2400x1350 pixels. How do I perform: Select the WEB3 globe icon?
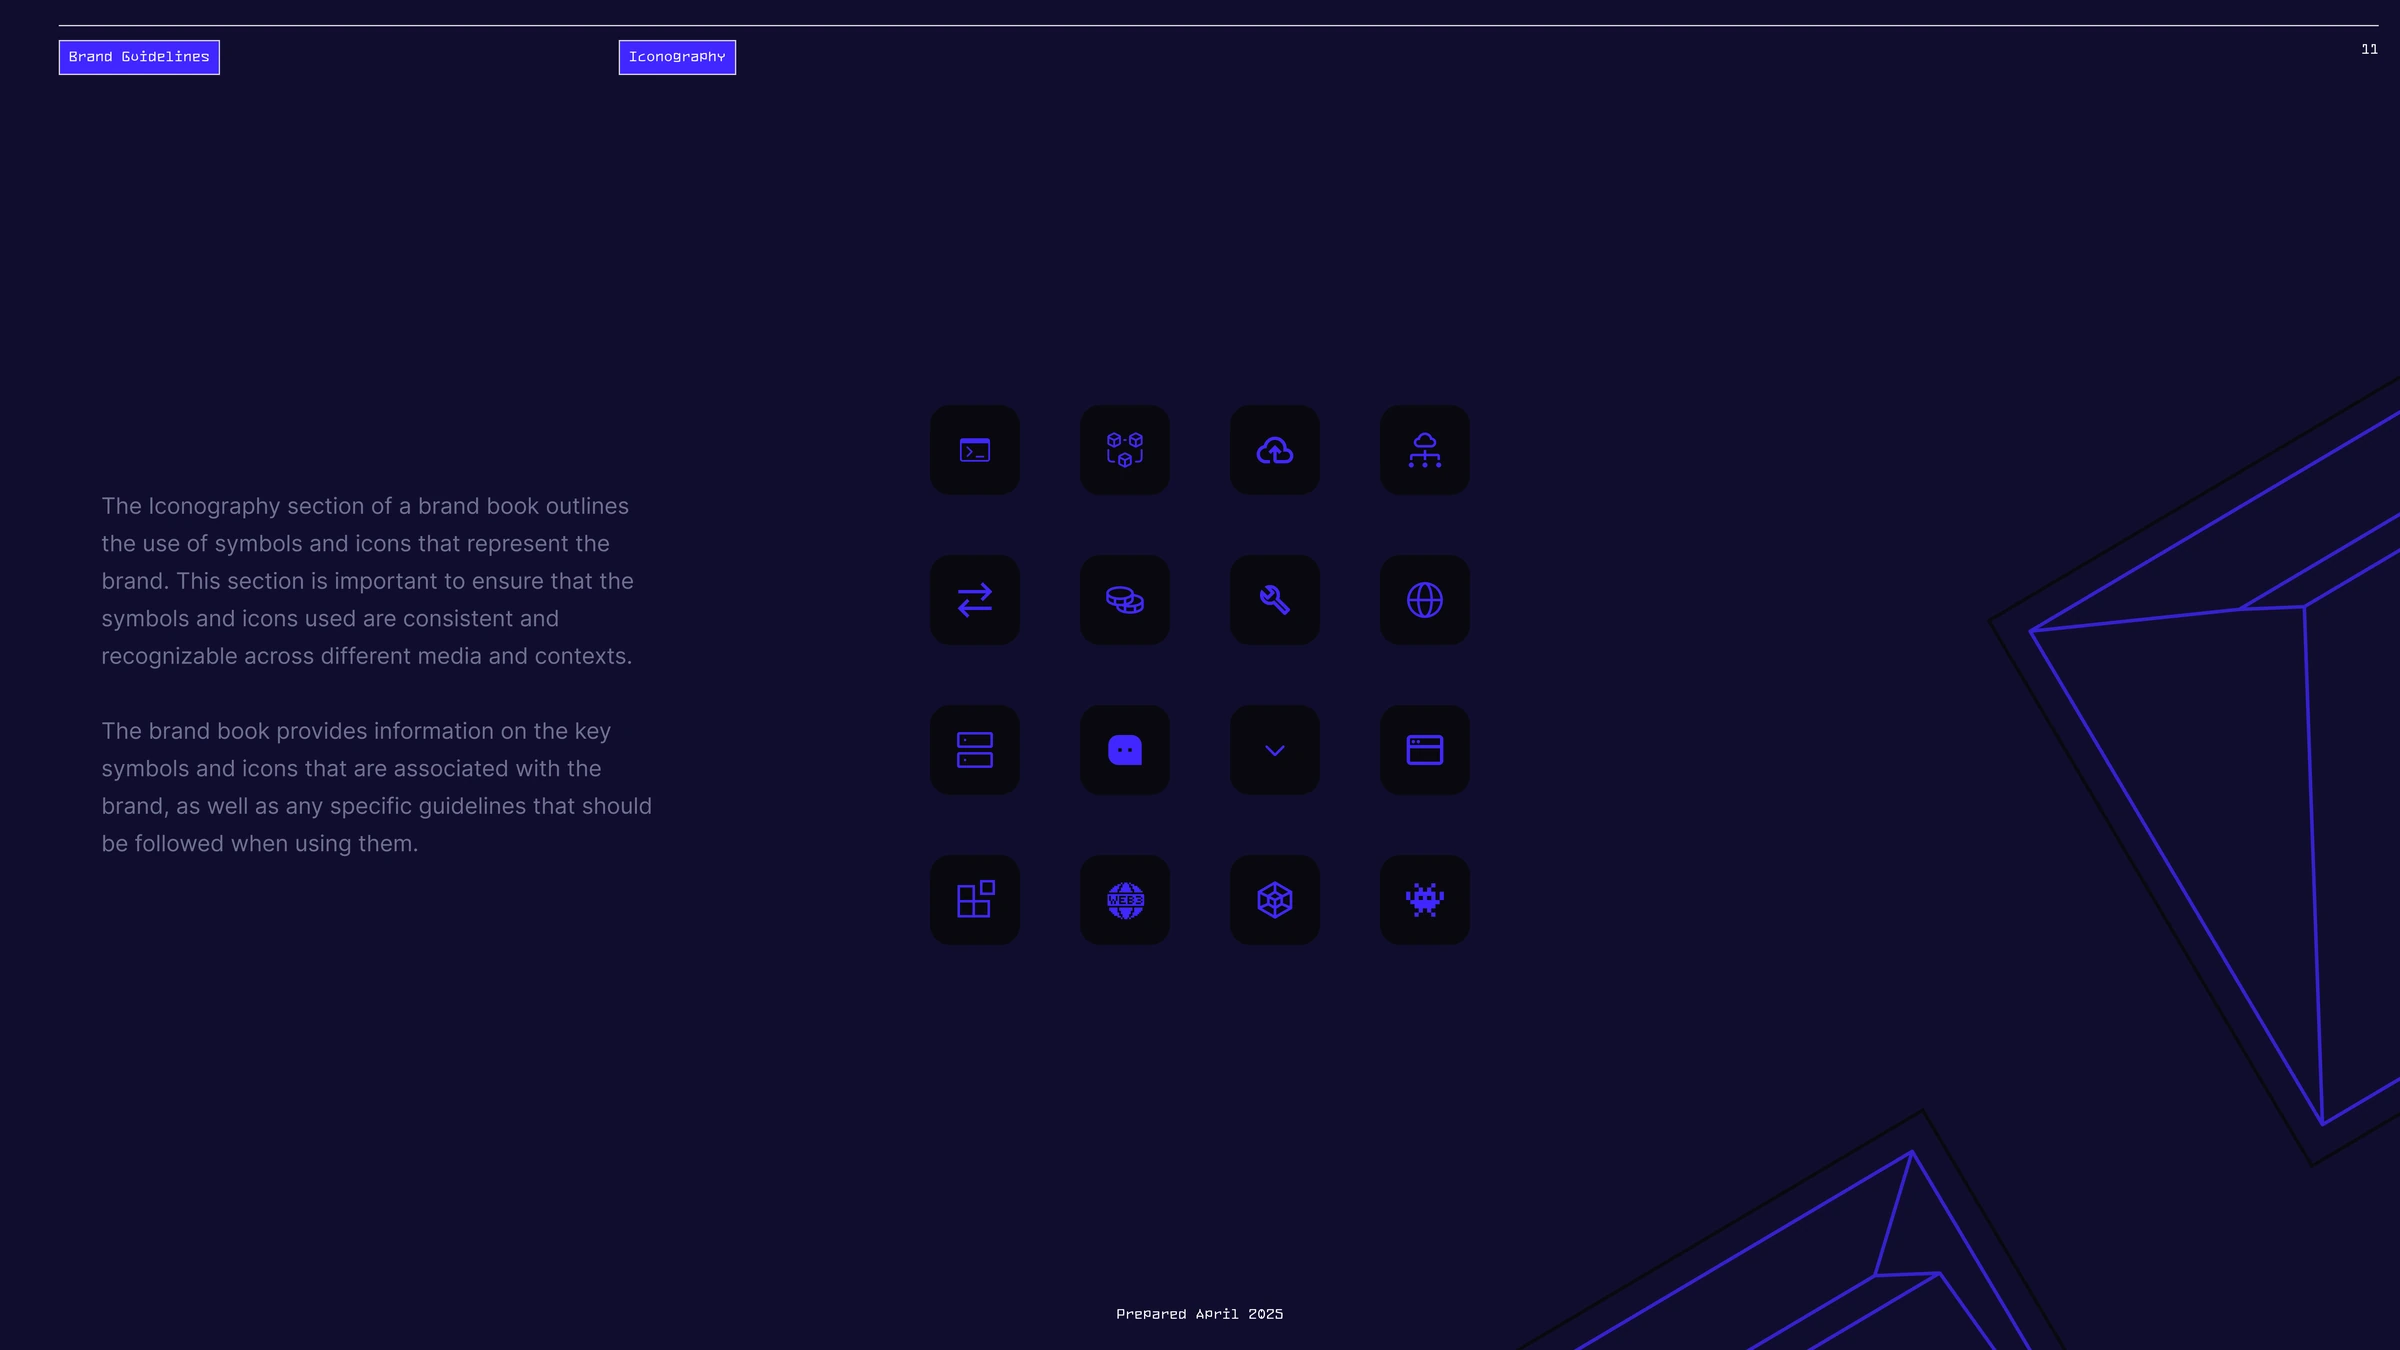coord(1125,900)
